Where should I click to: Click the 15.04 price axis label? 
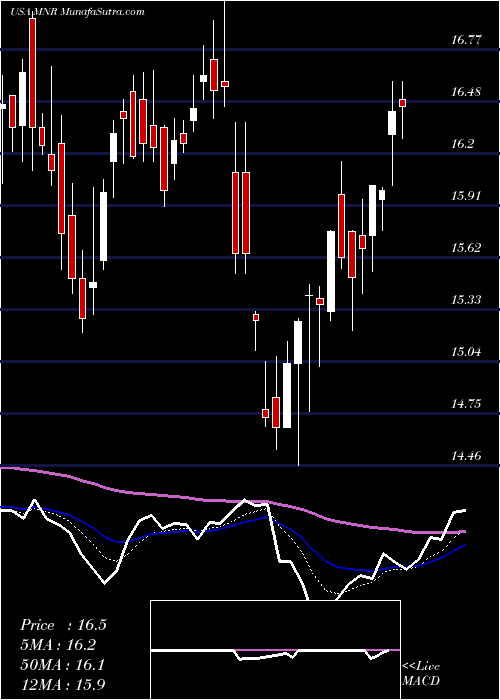[x=466, y=352]
